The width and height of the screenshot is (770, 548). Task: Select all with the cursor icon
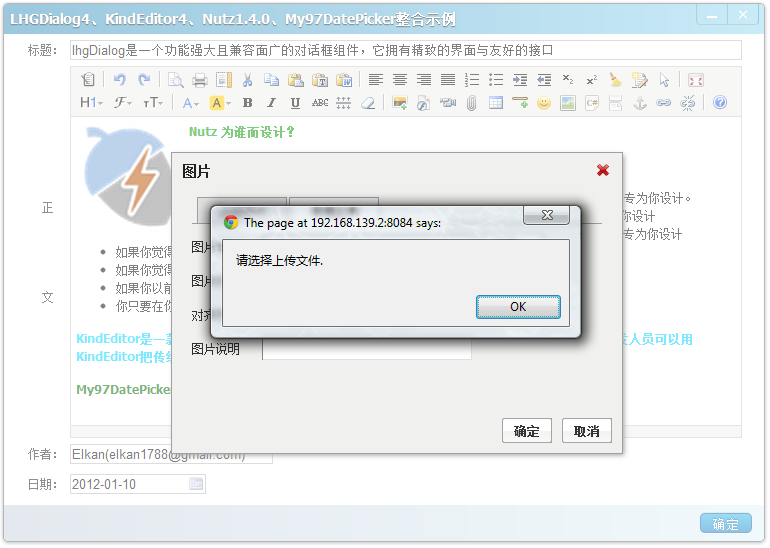click(x=664, y=80)
